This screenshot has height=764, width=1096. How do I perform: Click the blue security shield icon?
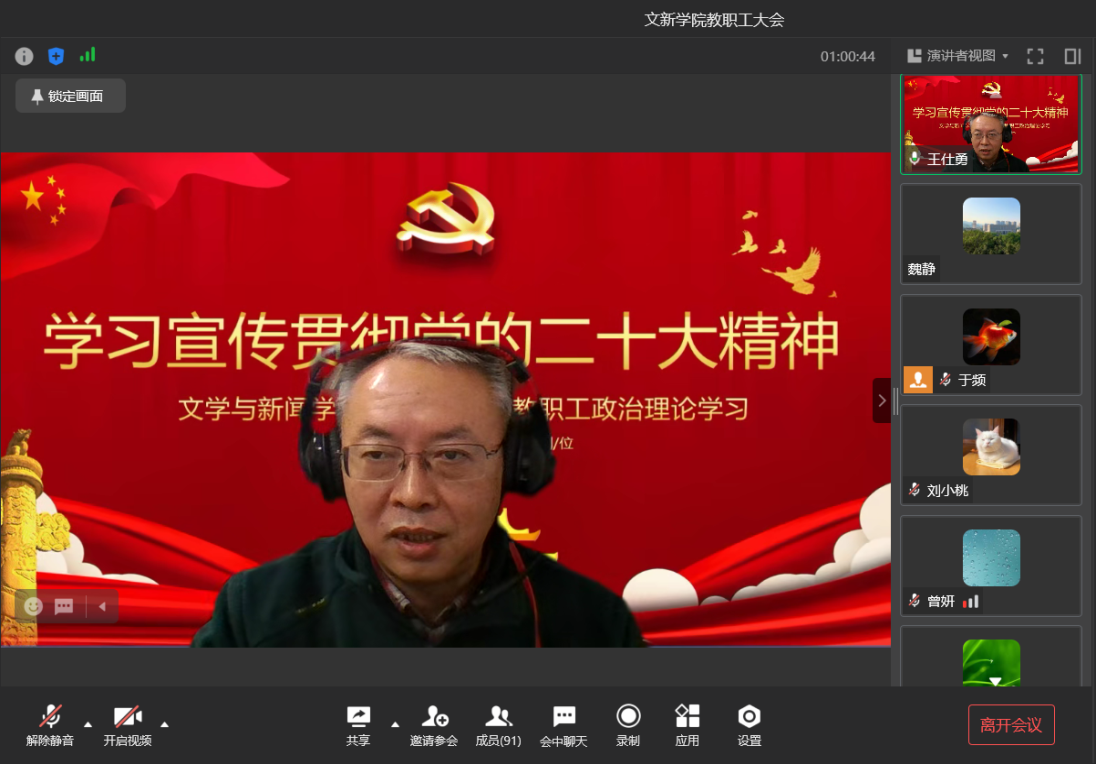coord(56,56)
